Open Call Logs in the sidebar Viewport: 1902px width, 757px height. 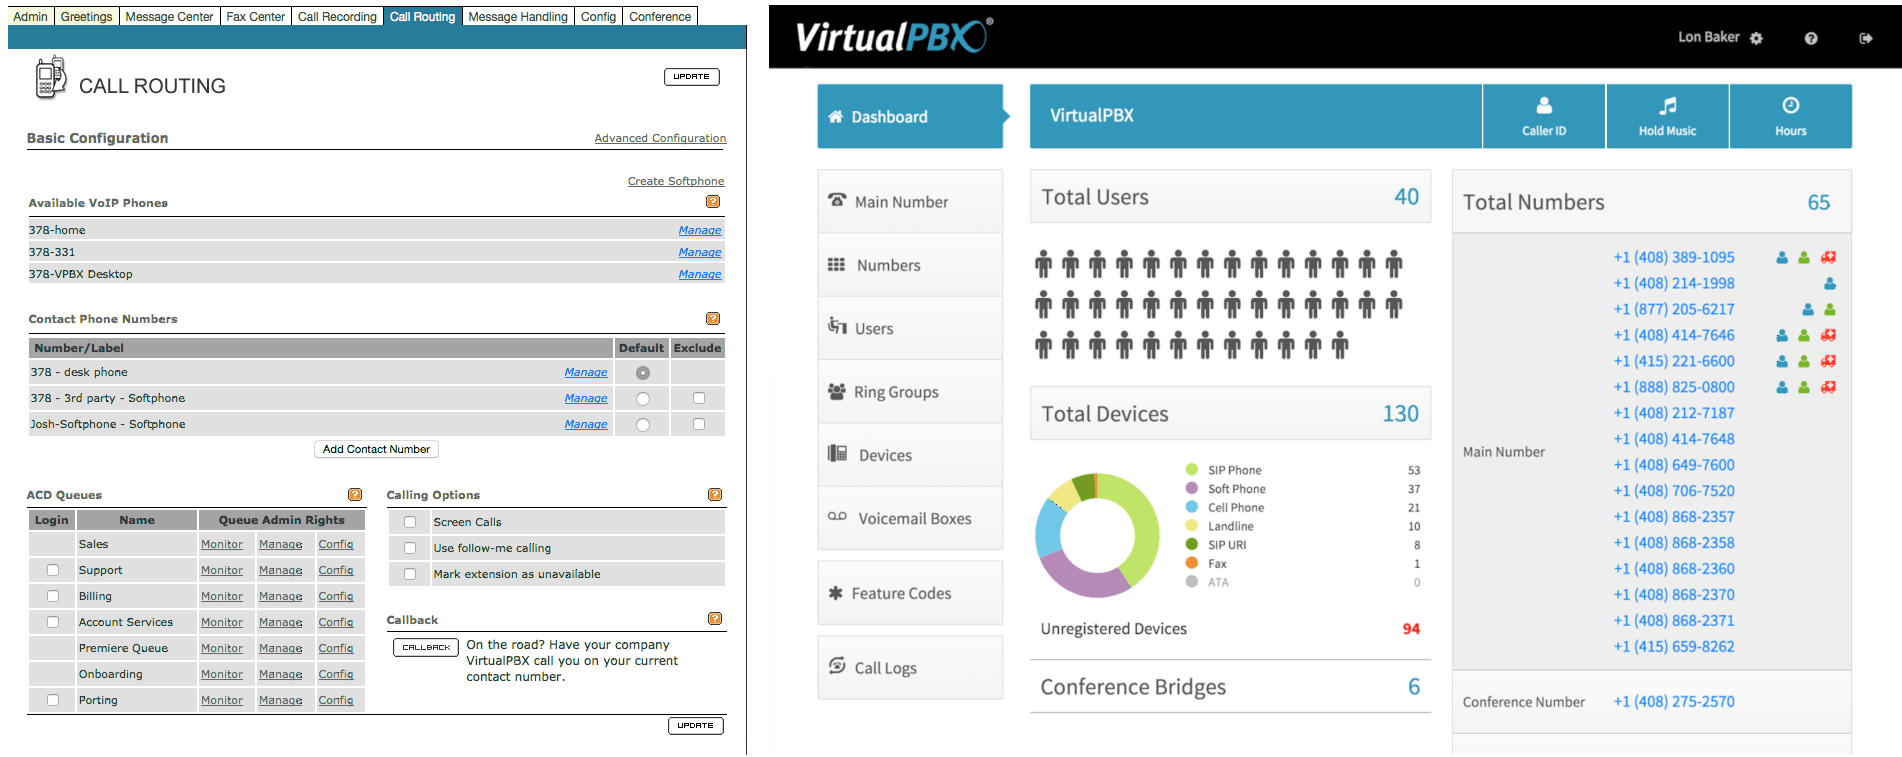910,668
